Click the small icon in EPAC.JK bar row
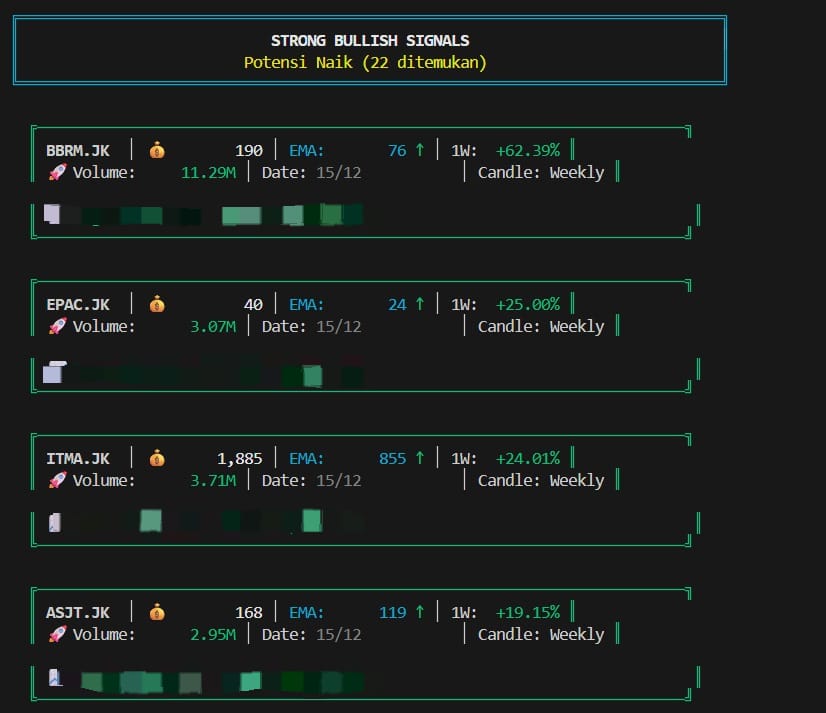Screen dimensions: 826x713 click(x=54, y=372)
